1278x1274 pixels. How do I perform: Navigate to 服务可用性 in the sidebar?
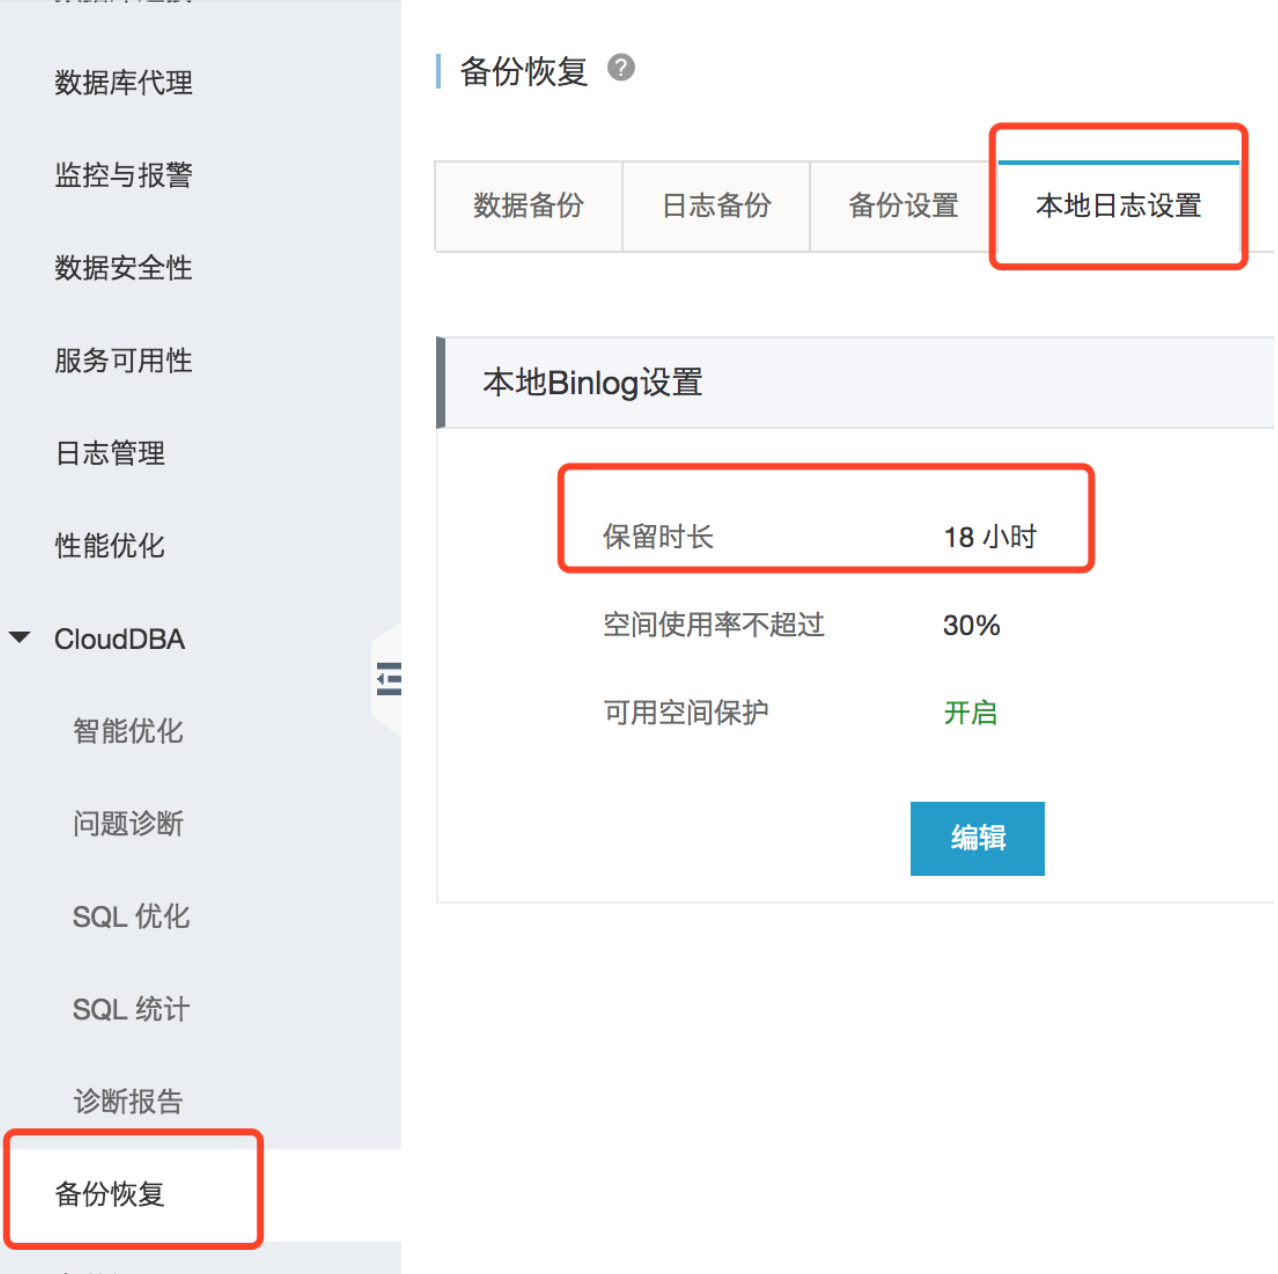[124, 361]
